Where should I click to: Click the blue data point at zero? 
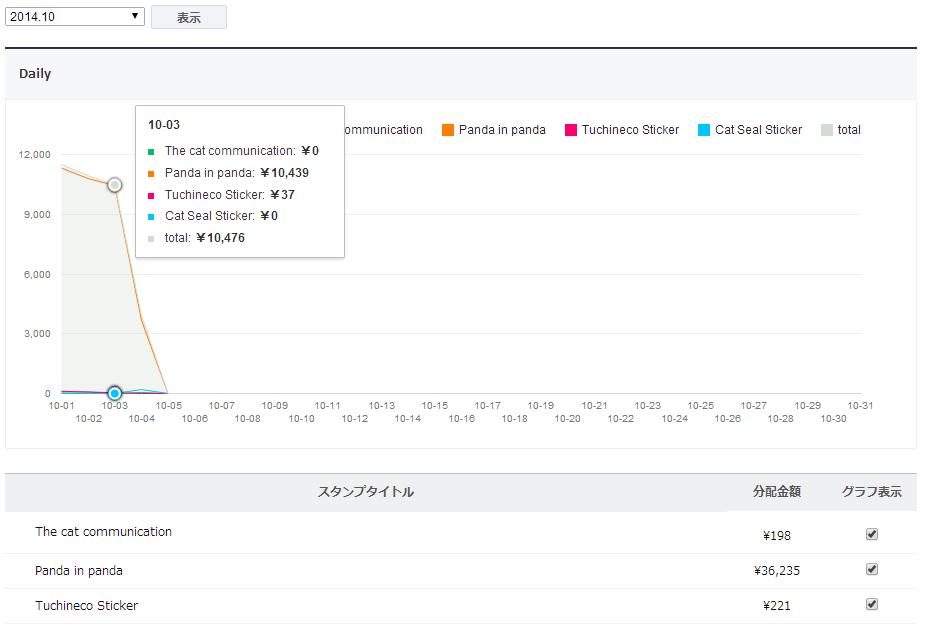coord(115,393)
